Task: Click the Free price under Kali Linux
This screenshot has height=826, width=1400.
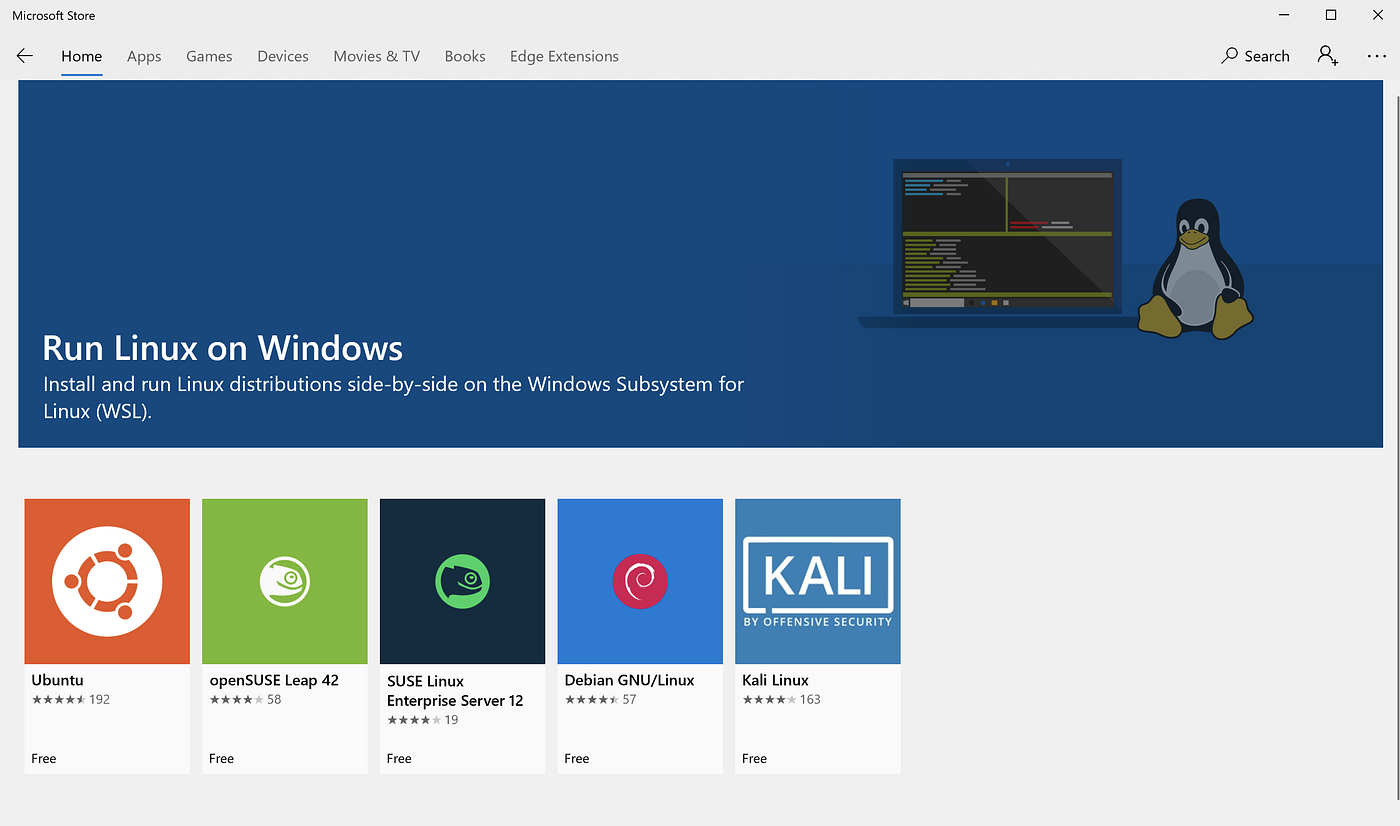Action: tap(755, 758)
